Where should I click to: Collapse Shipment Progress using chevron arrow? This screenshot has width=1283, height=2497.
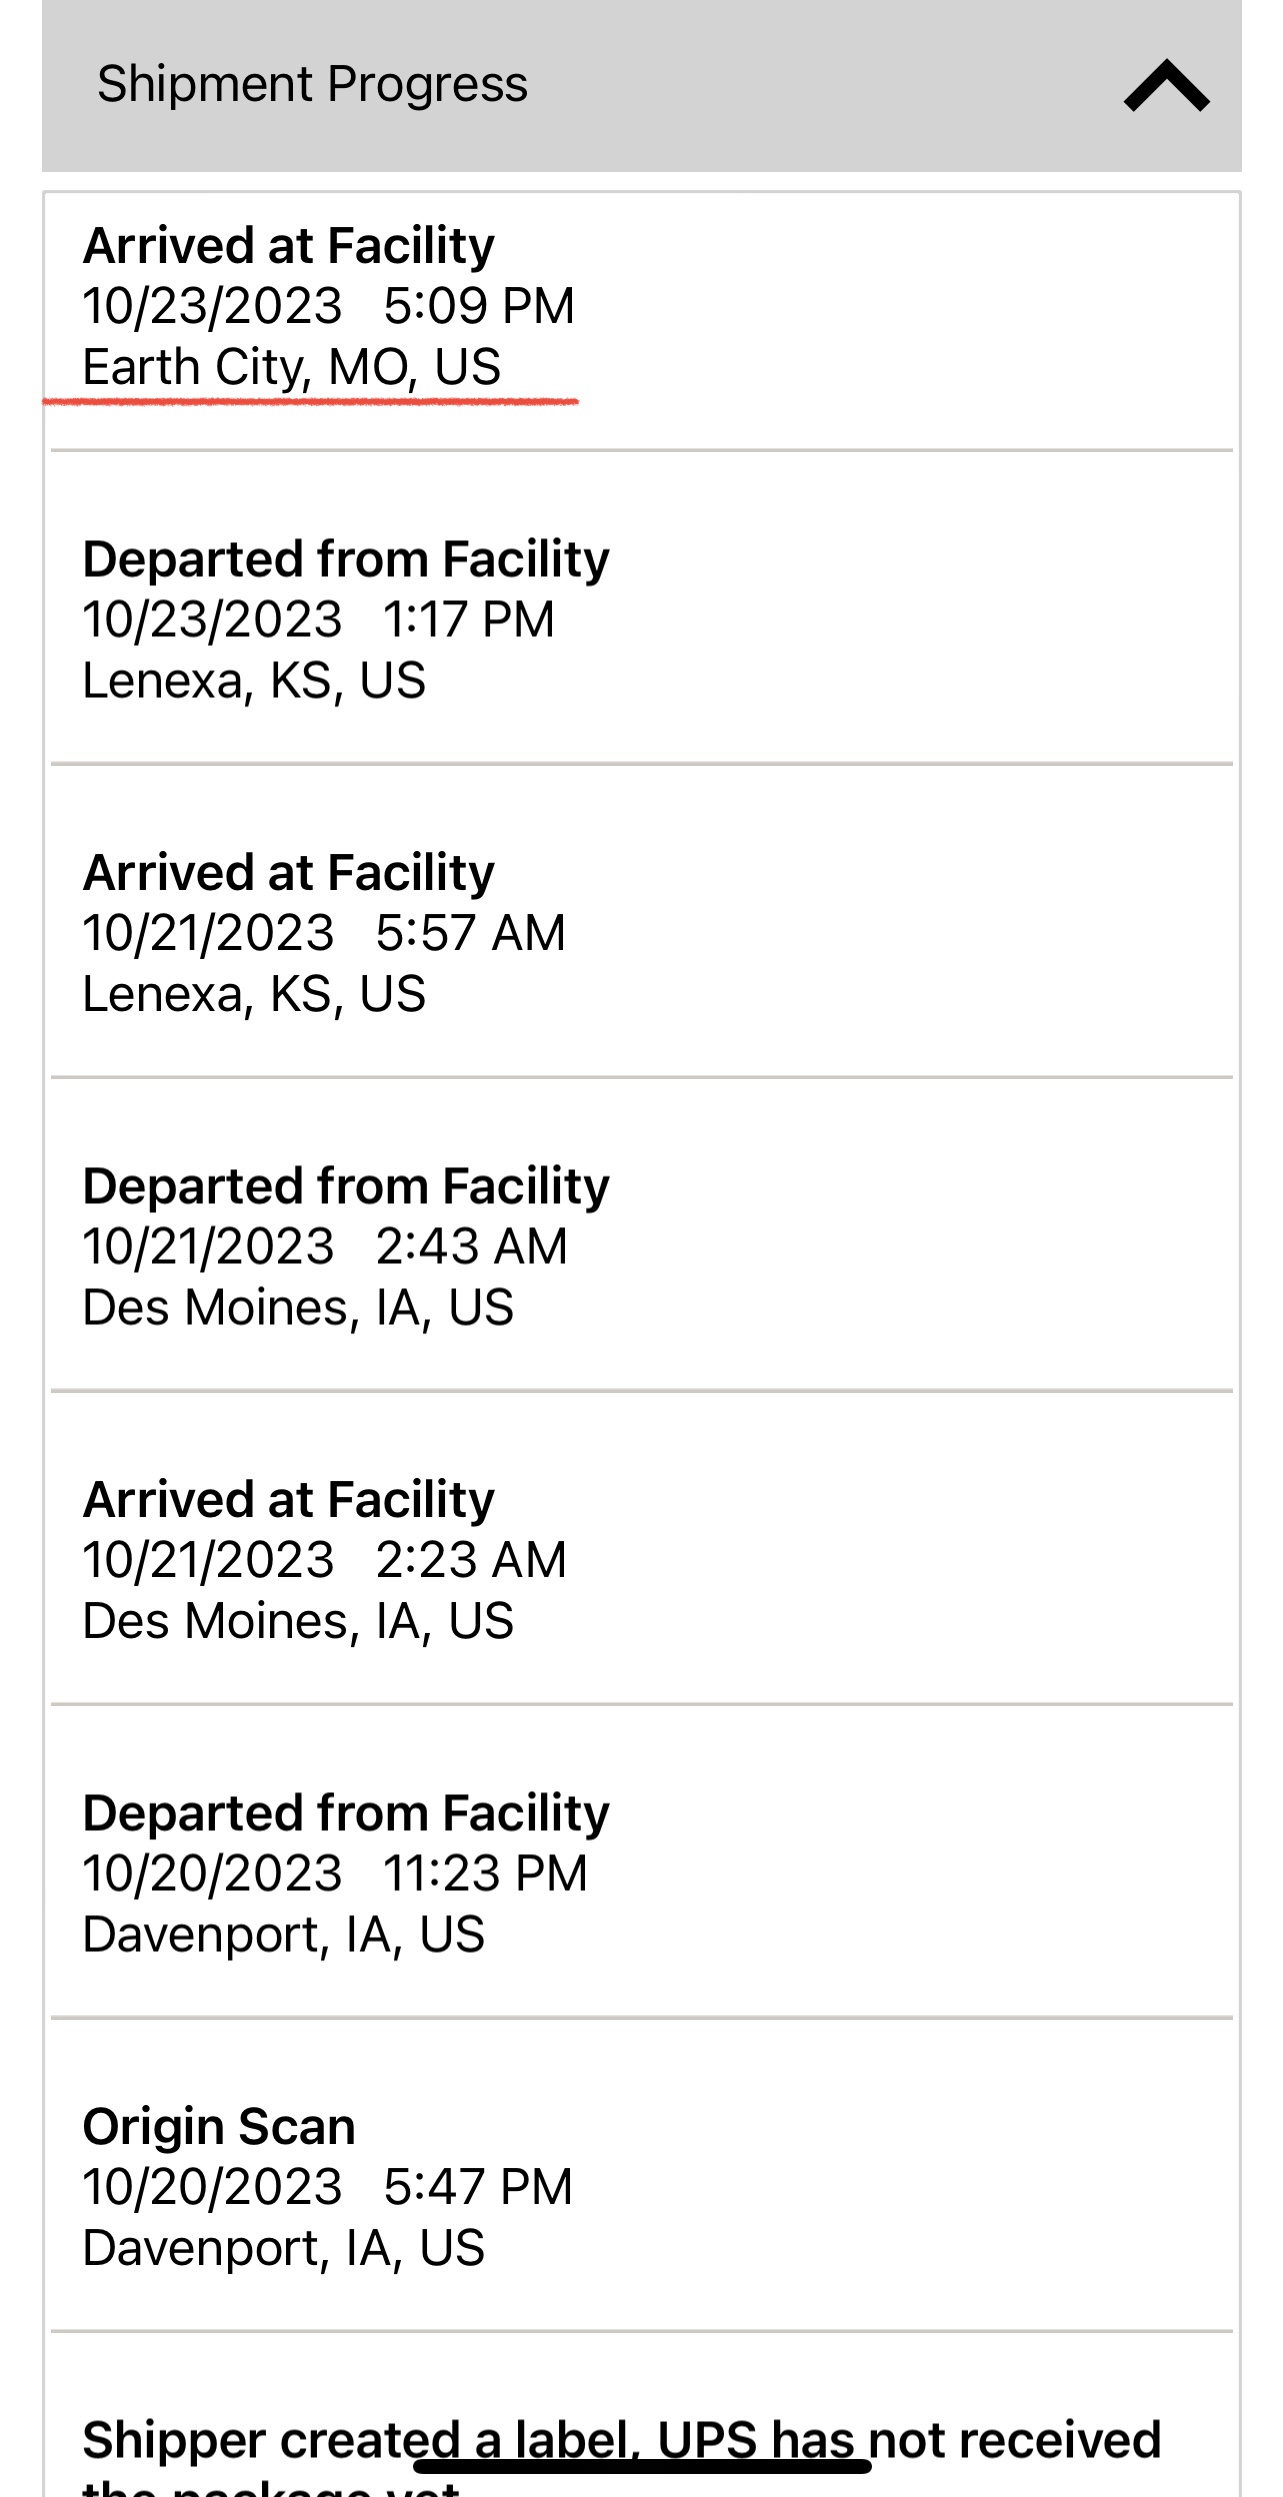[x=1166, y=86]
